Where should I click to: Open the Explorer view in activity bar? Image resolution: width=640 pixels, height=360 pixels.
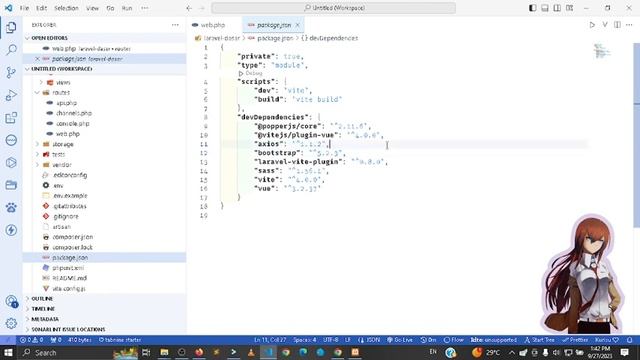tap(11, 27)
